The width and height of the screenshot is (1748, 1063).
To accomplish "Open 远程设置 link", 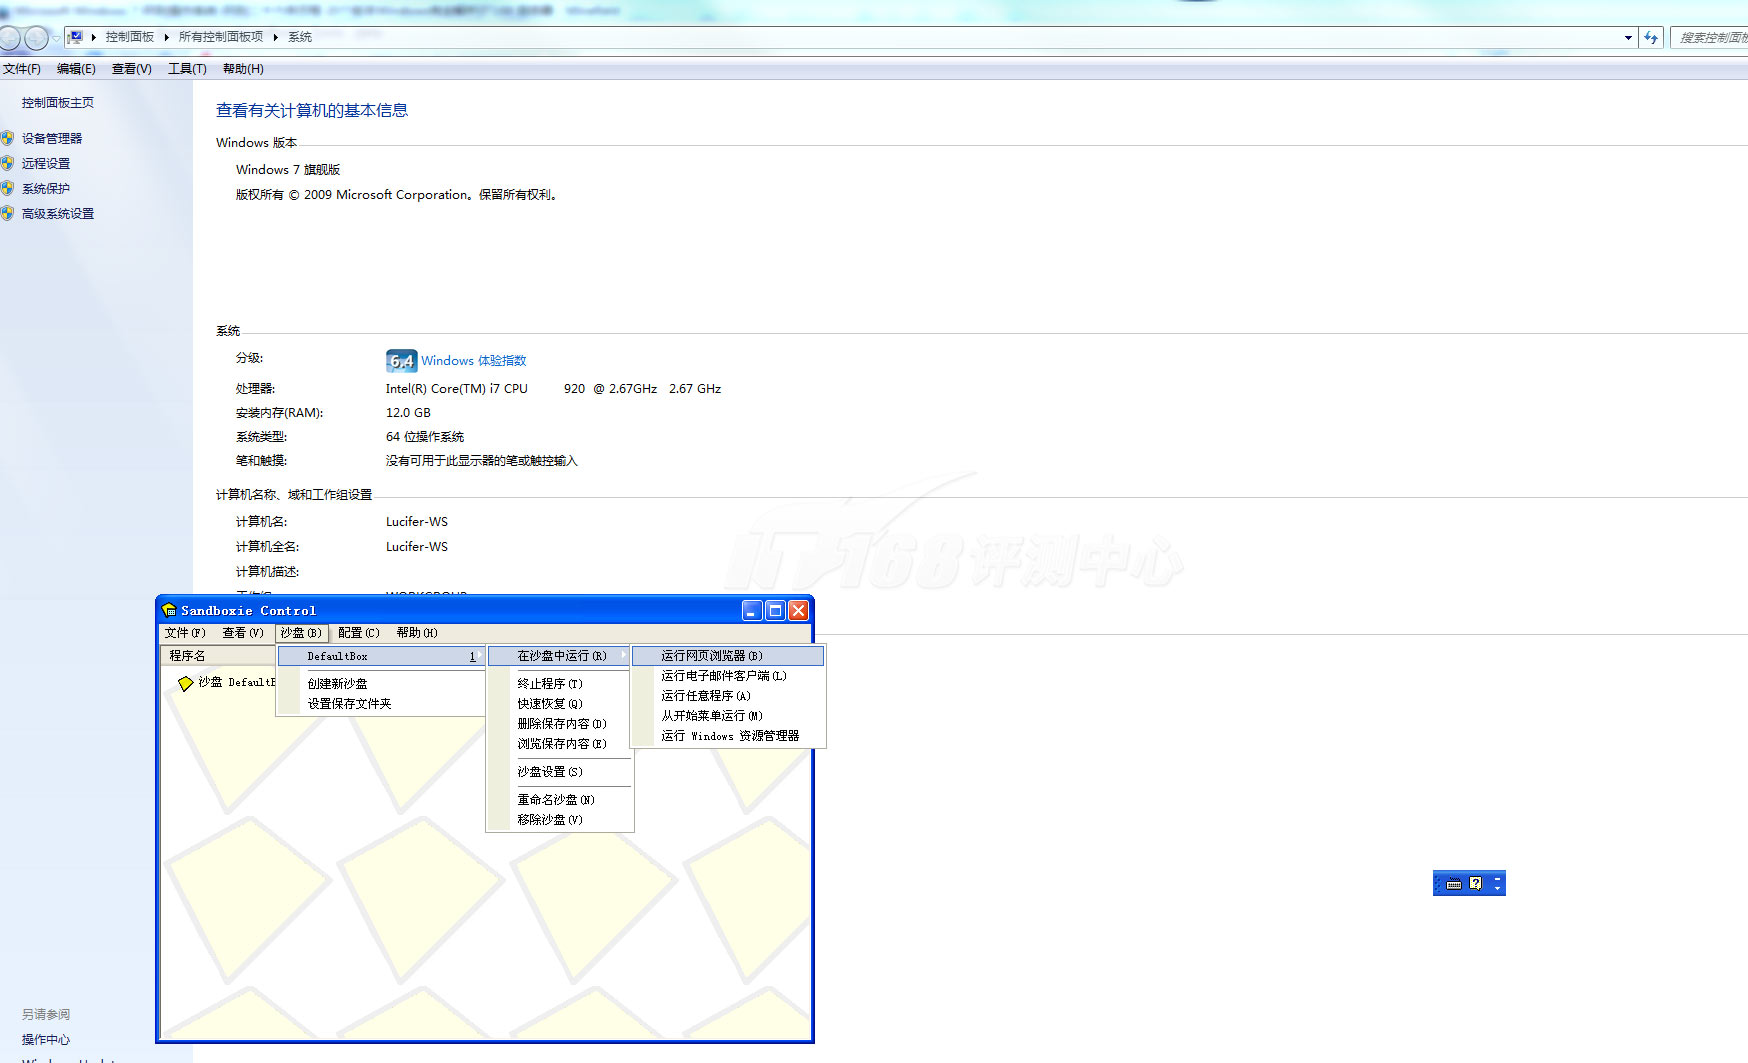I will coord(46,164).
